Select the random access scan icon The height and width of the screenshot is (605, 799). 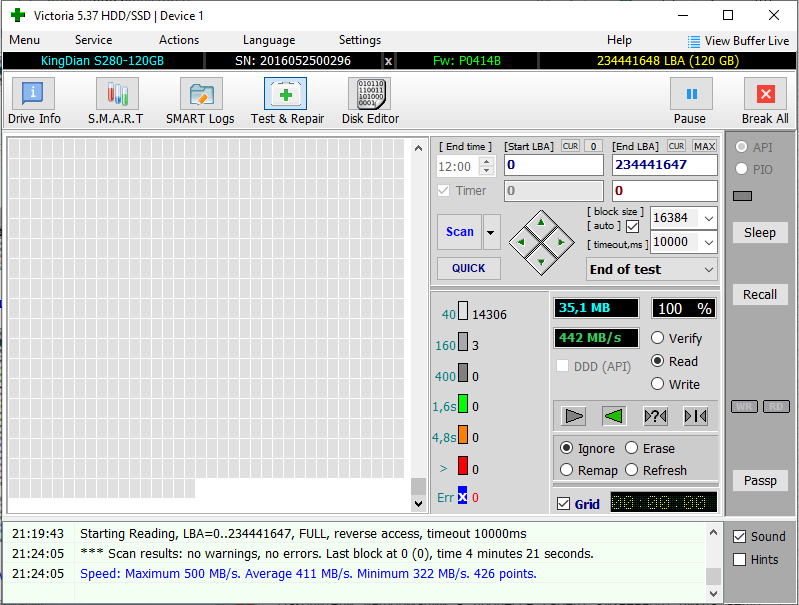coord(655,416)
